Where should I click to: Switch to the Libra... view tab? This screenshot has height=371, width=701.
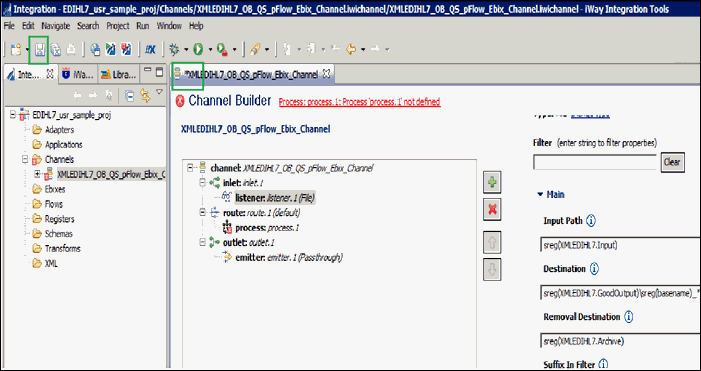(118, 75)
